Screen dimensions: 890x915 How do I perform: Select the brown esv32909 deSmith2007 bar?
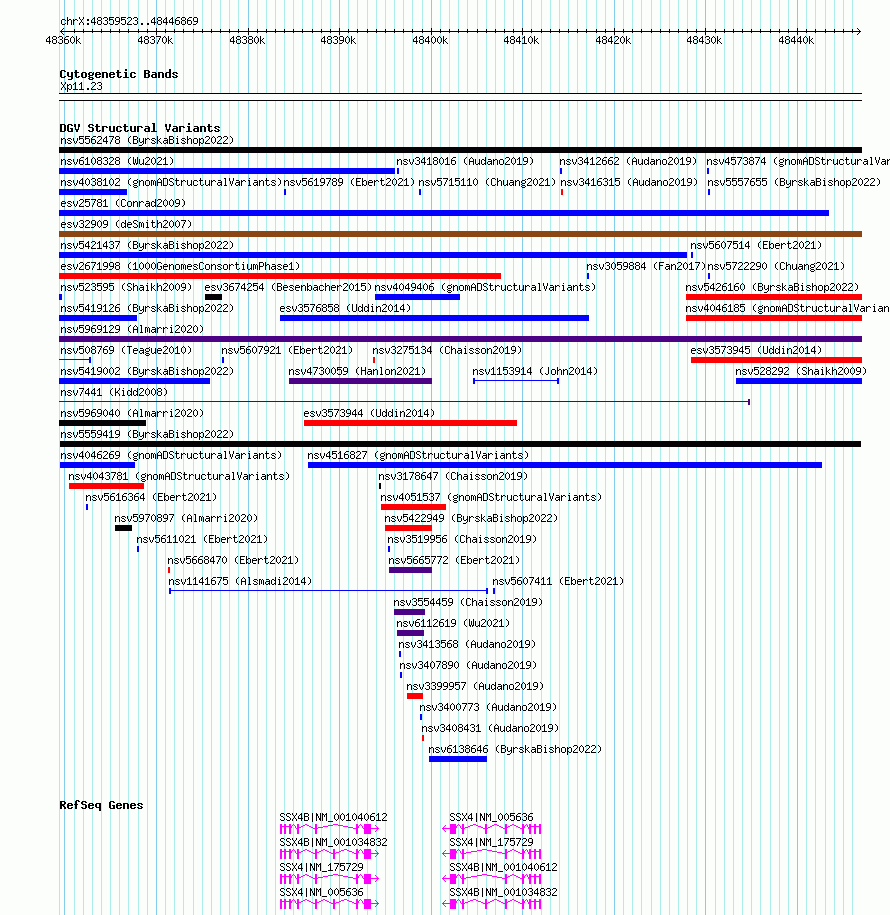click(460, 234)
